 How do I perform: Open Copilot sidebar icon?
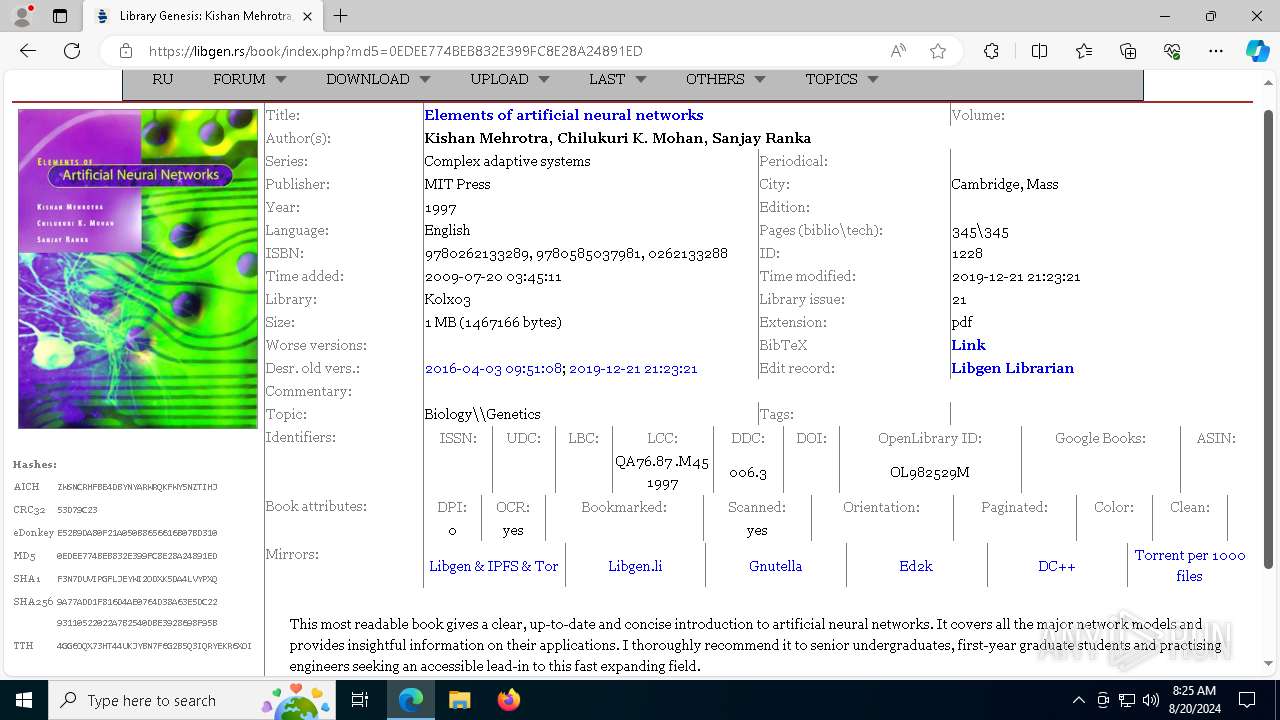point(1257,51)
